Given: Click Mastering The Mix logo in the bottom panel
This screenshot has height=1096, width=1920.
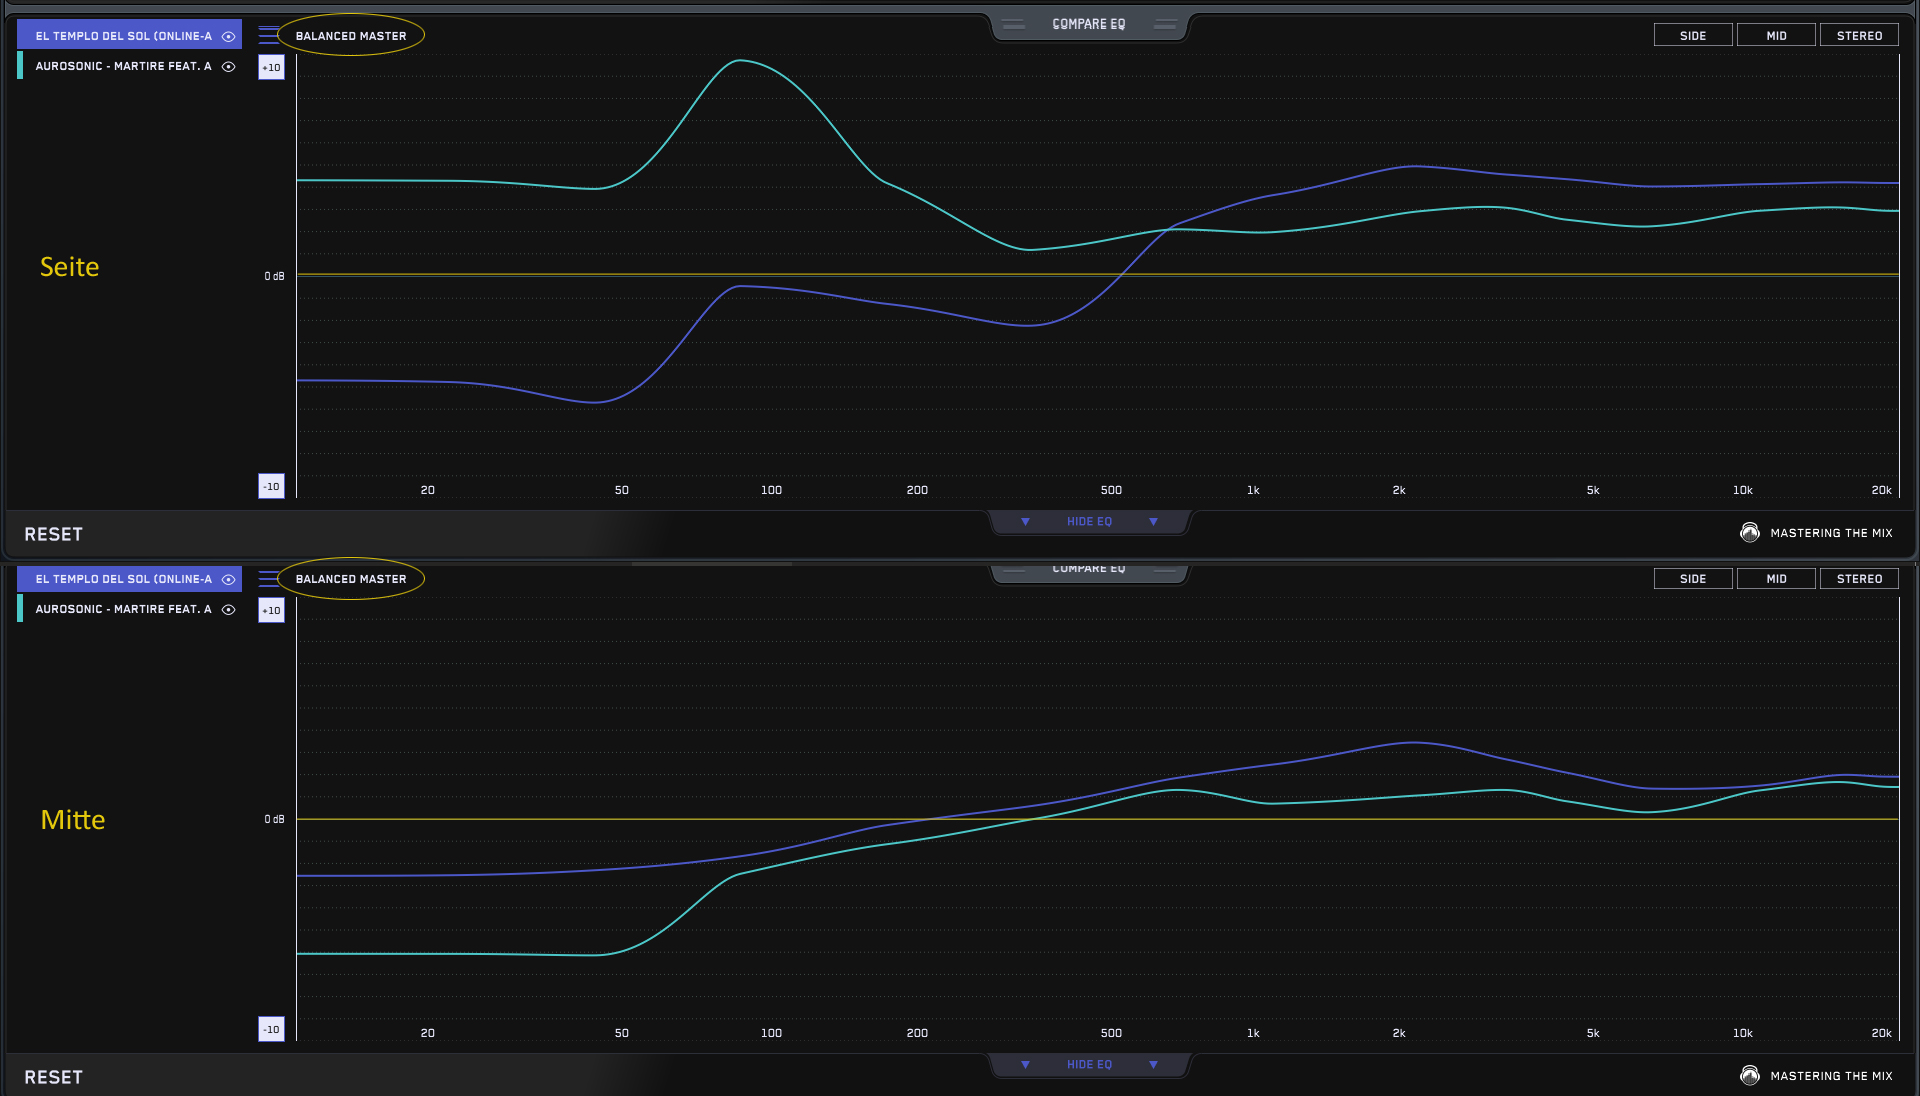Looking at the screenshot, I should (x=1749, y=1076).
